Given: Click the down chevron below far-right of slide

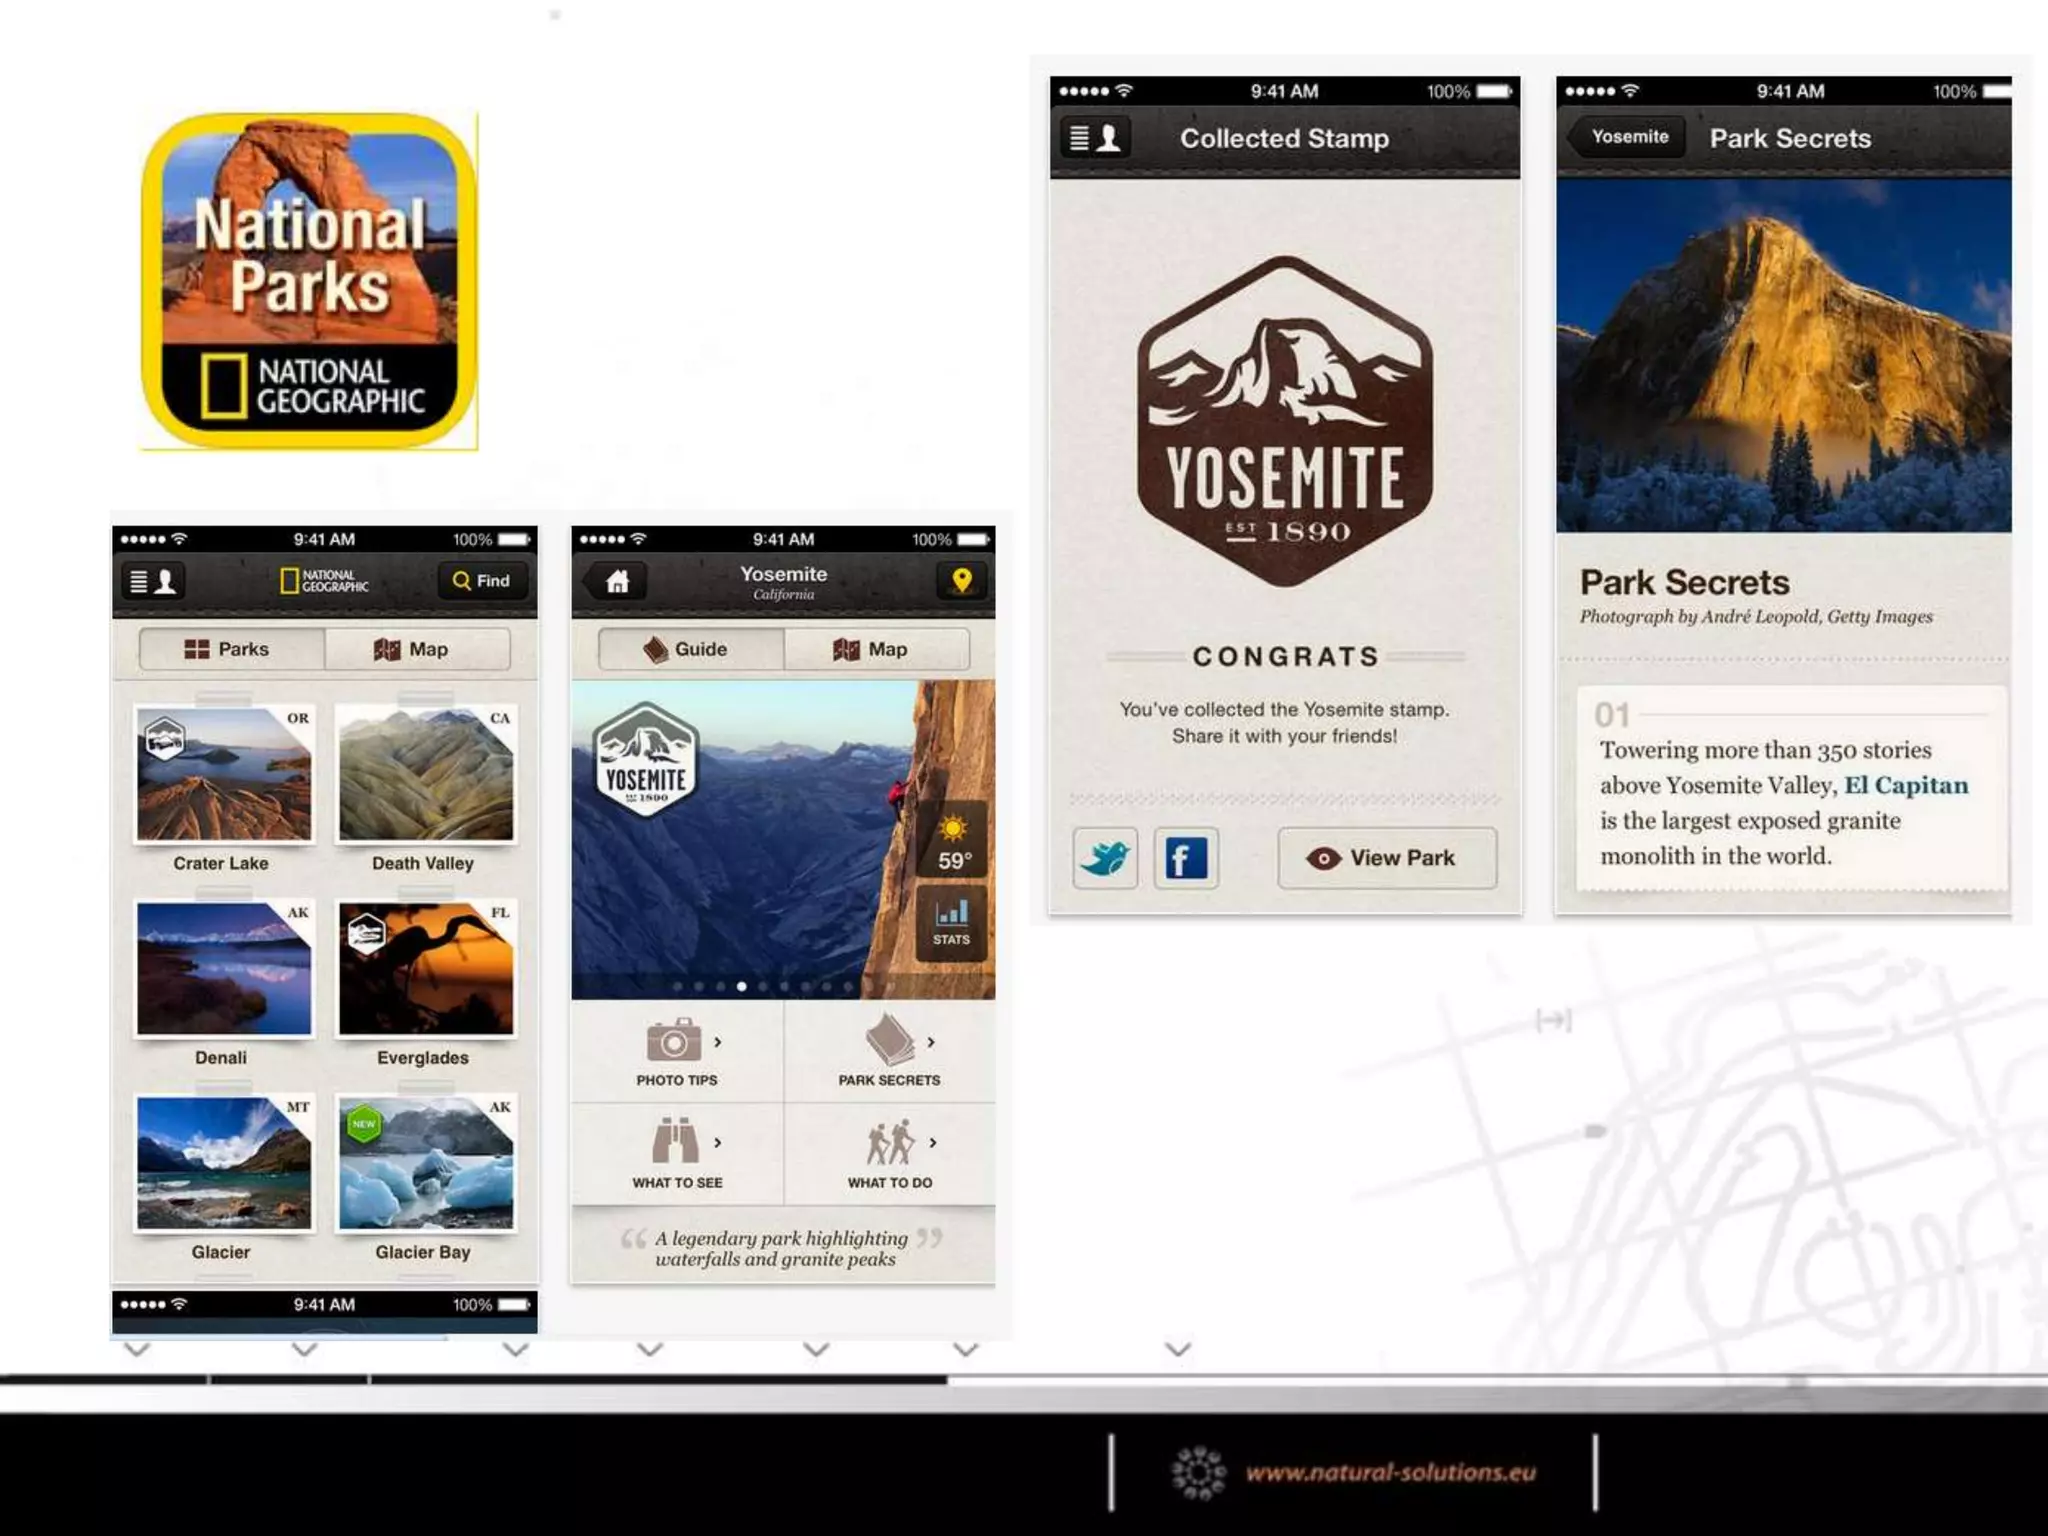Looking at the screenshot, I should coord(1178,1350).
